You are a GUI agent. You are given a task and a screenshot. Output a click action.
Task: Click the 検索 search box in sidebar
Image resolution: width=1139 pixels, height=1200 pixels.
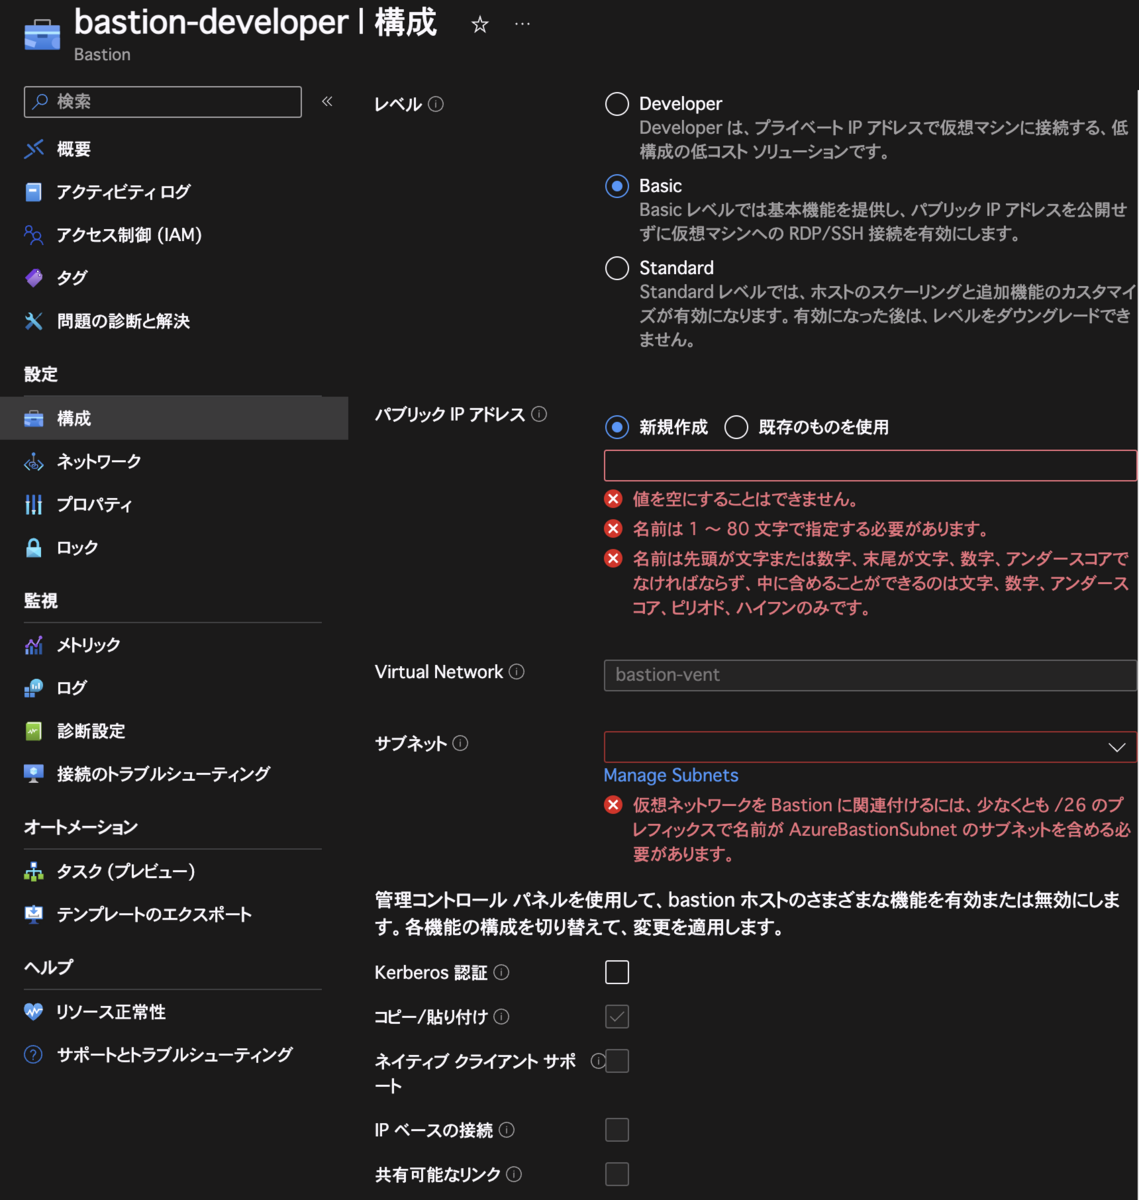[x=163, y=101]
